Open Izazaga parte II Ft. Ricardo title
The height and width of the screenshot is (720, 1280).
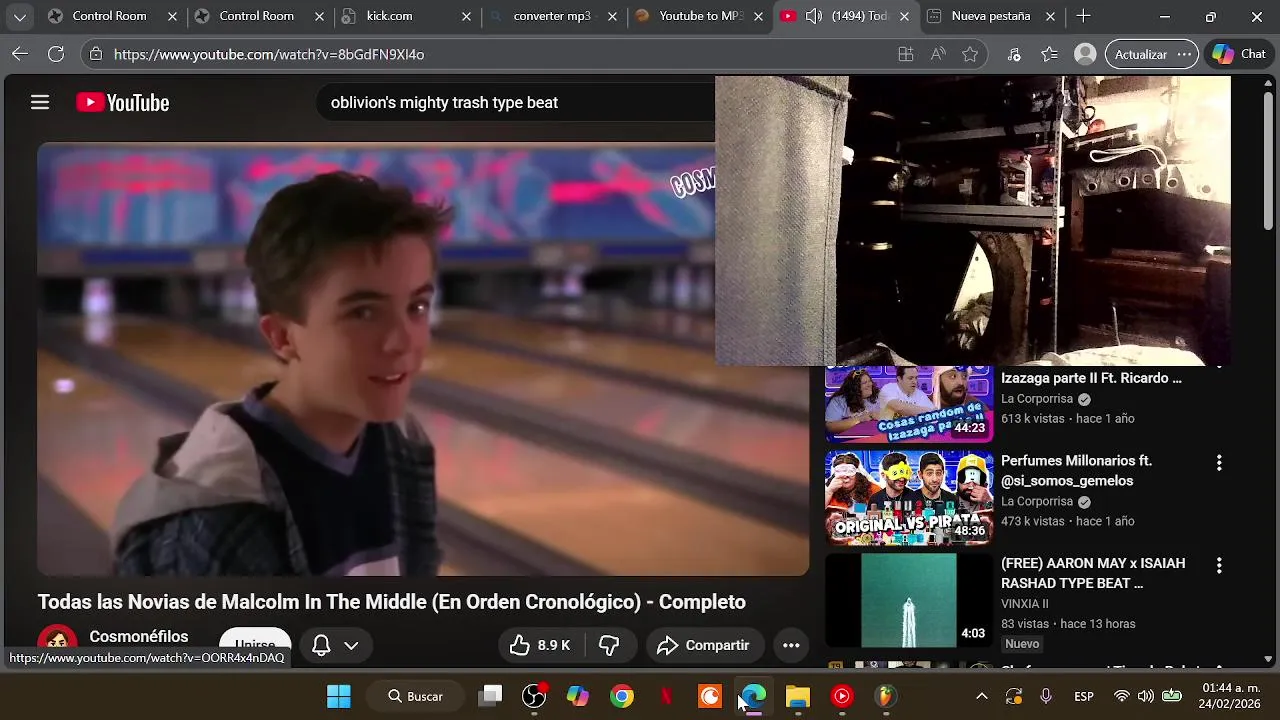click(1091, 378)
